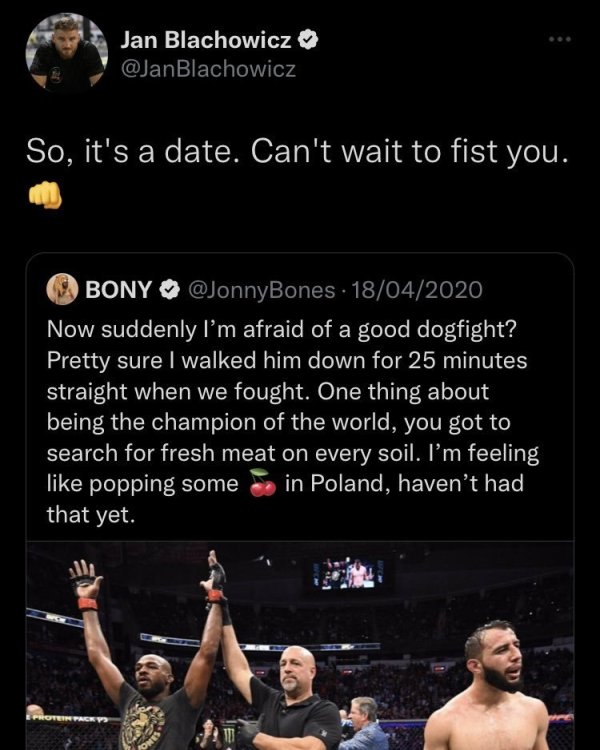Open the @JanBlachowicz handle link

pos(208,70)
